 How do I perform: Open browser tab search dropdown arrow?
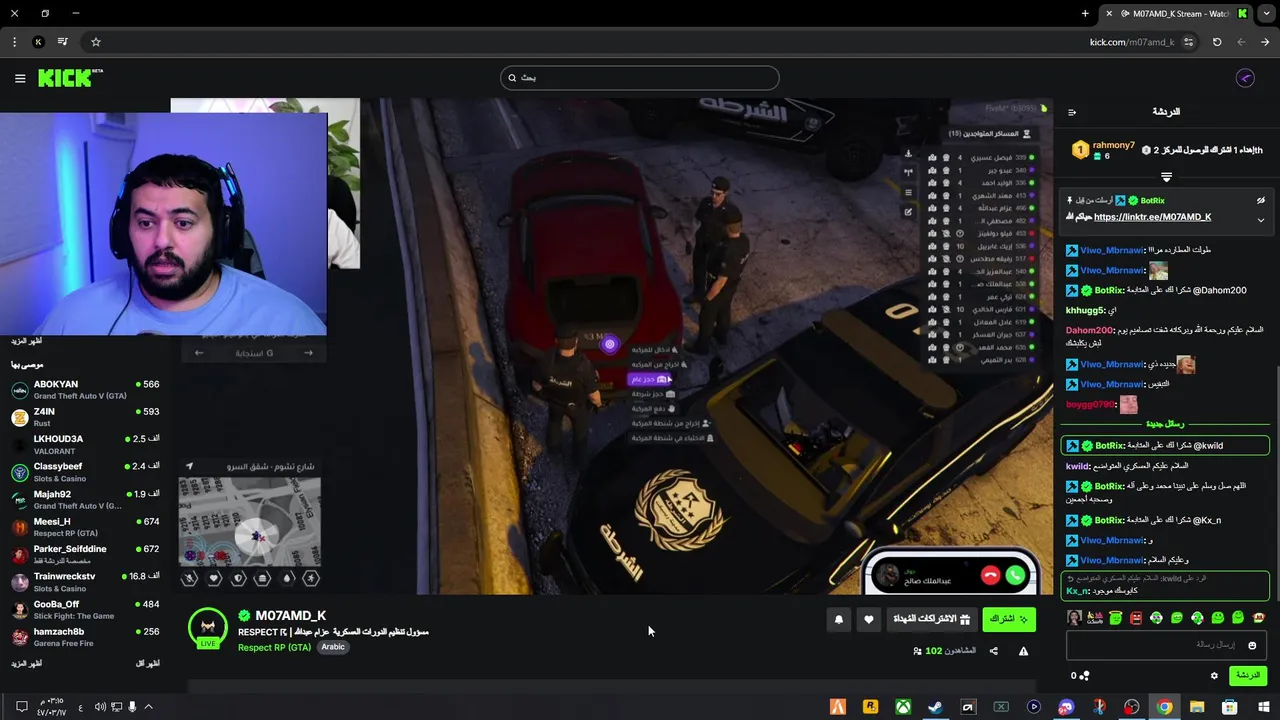pyautogui.click(x=1266, y=14)
